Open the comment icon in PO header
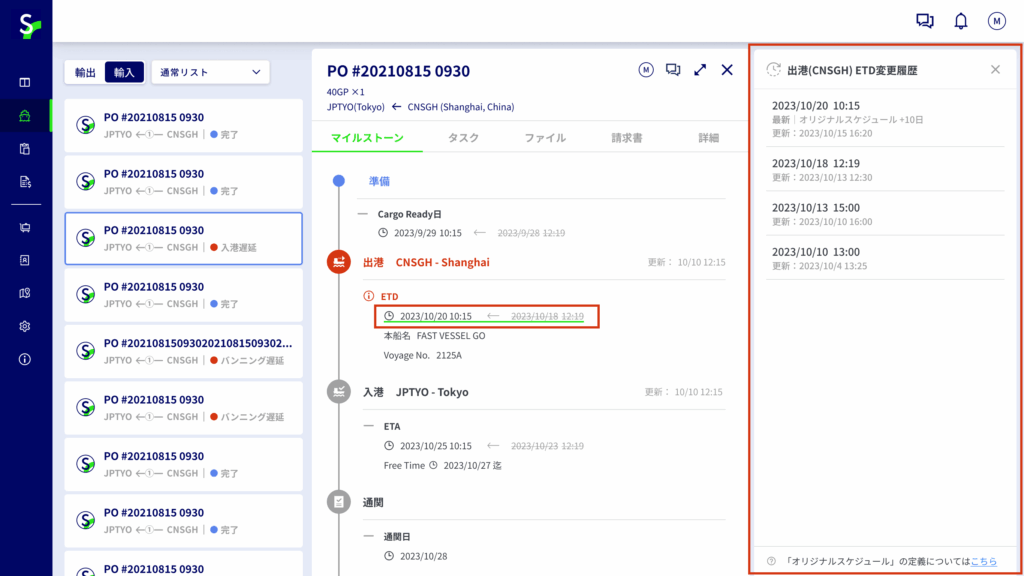This screenshot has width=1024, height=576. click(x=673, y=70)
